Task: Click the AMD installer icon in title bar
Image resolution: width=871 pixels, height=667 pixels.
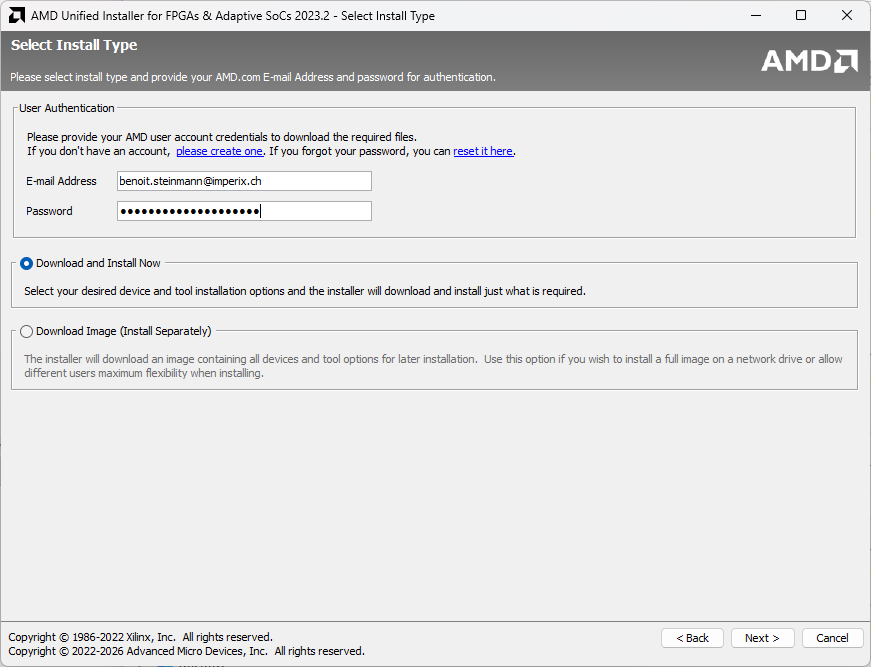Action: pyautogui.click(x=16, y=16)
